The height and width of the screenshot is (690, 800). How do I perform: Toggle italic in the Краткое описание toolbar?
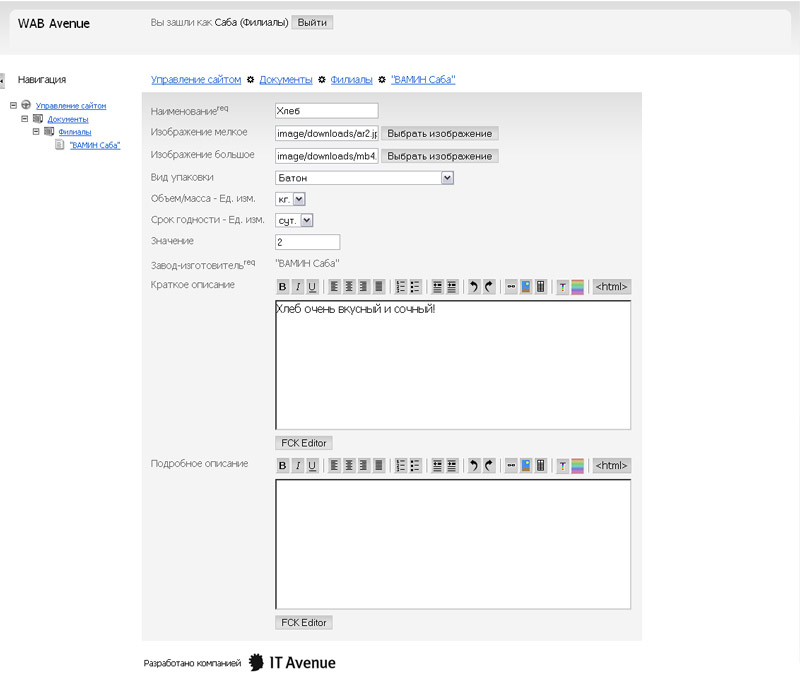[297, 287]
